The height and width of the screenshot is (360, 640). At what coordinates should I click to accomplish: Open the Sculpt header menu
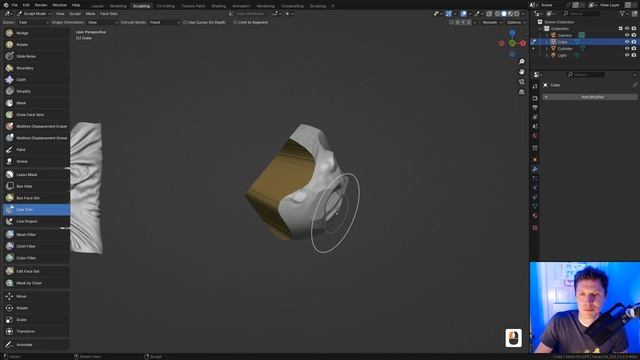pos(75,14)
